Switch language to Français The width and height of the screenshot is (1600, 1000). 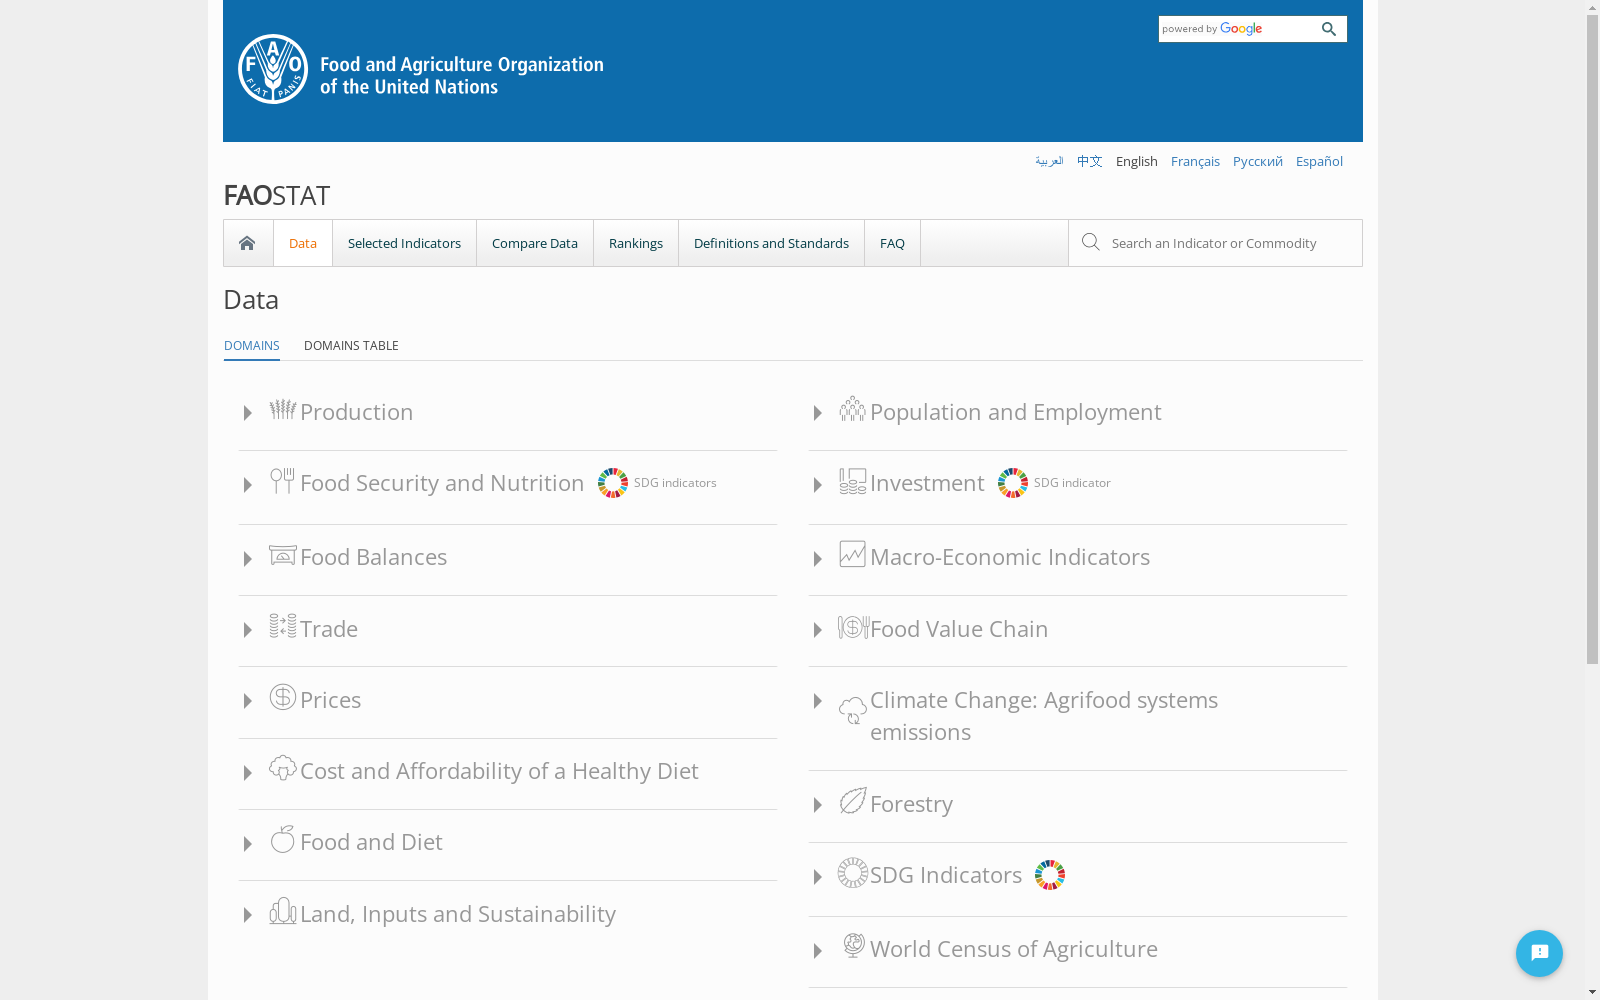[1195, 161]
